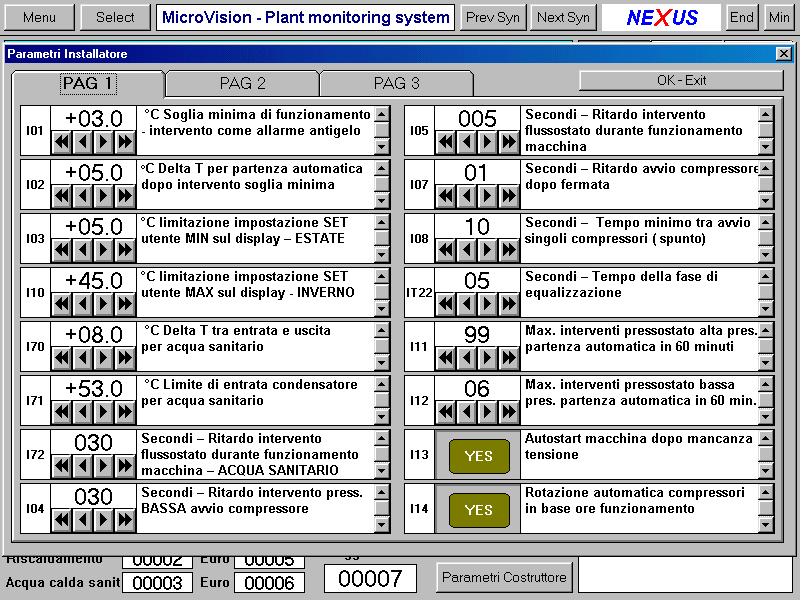Open the PAG 3 tab
Screen dimensions: 800x600
click(x=397, y=84)
